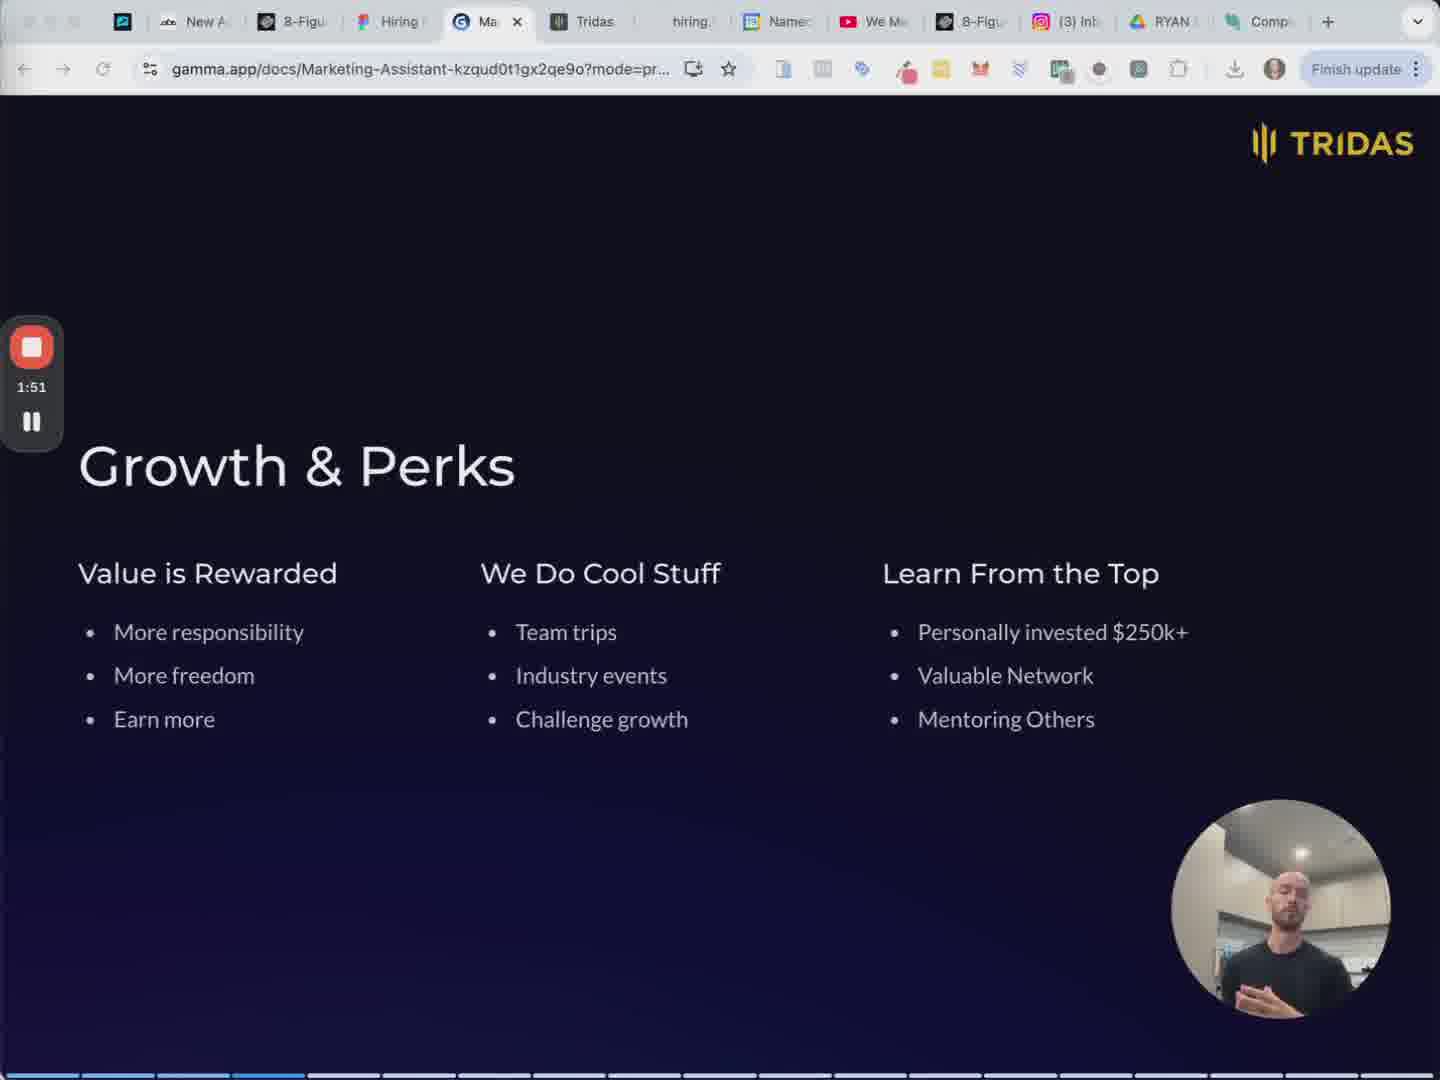Pause the recording timer
Screen dimensions: 1440x1080
coord(32,422)
